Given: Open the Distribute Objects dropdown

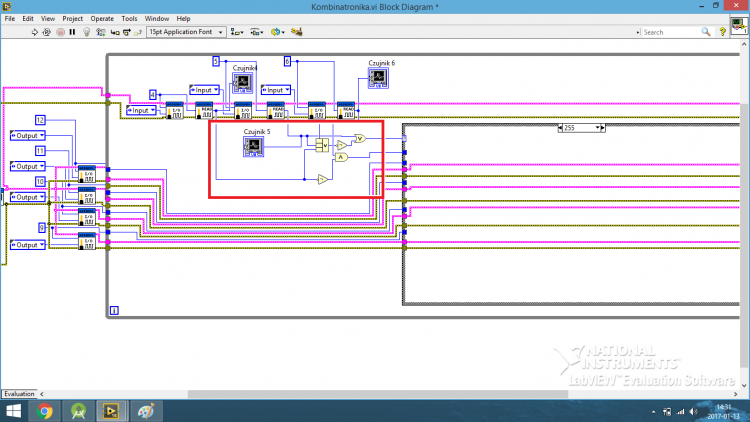Looking at the screenshot, I should 257,32.
